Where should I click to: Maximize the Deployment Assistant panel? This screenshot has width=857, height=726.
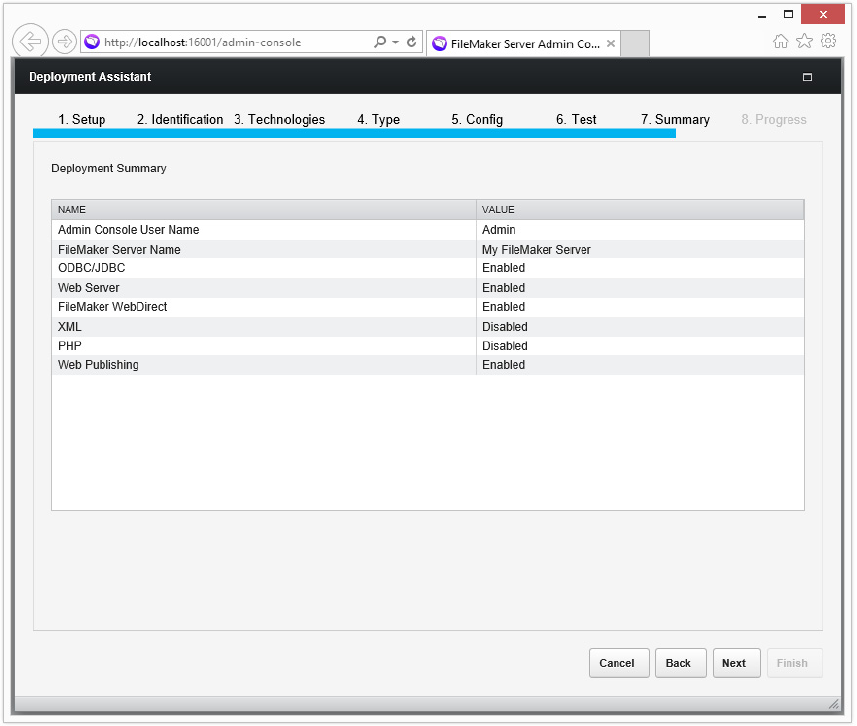(x=807, y=77)
